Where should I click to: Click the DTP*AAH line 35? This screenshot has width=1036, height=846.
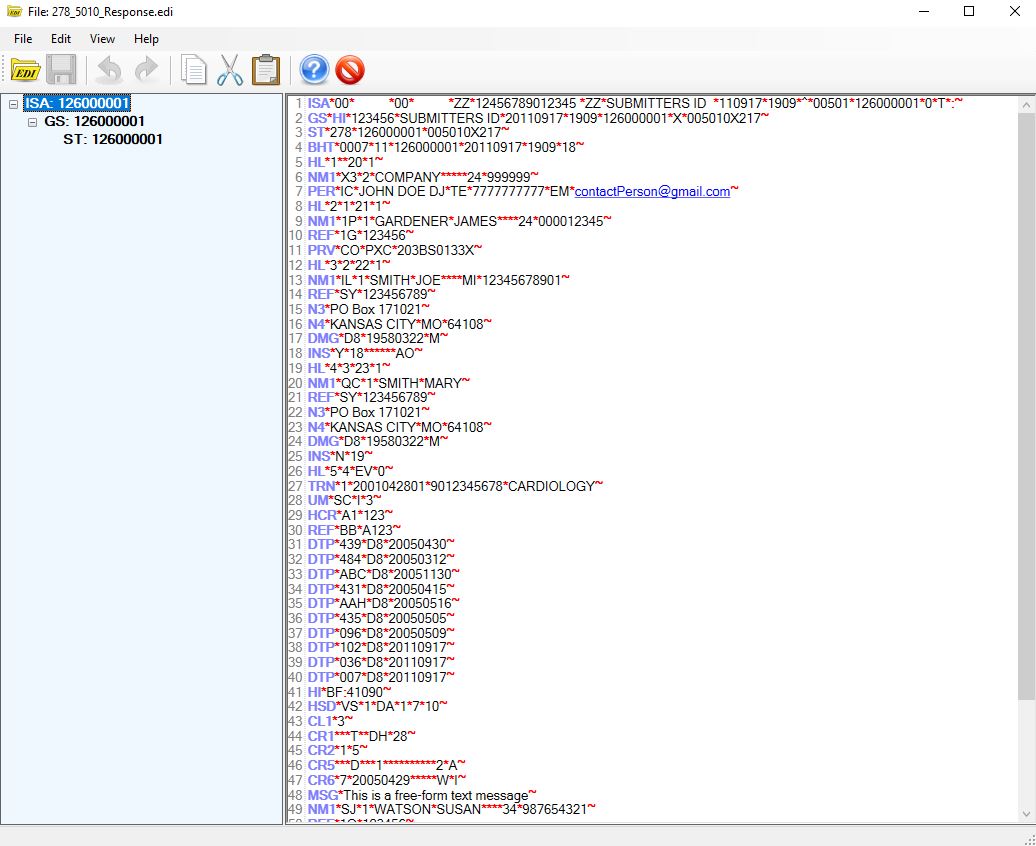point(384,603)
